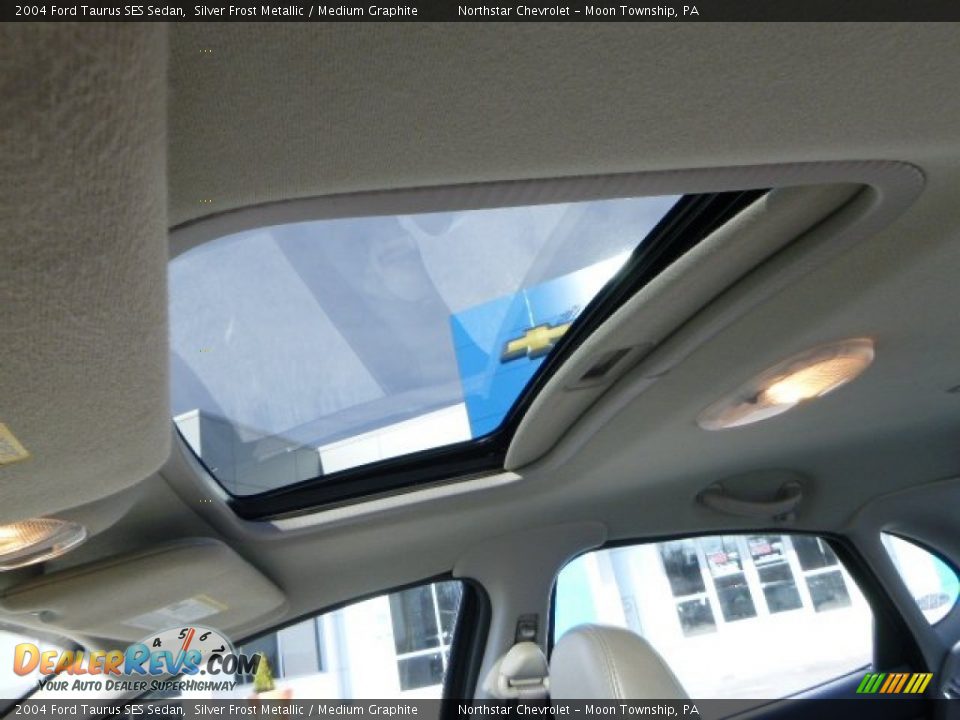Click the yellow sticker on the left visor

point(12,444)
